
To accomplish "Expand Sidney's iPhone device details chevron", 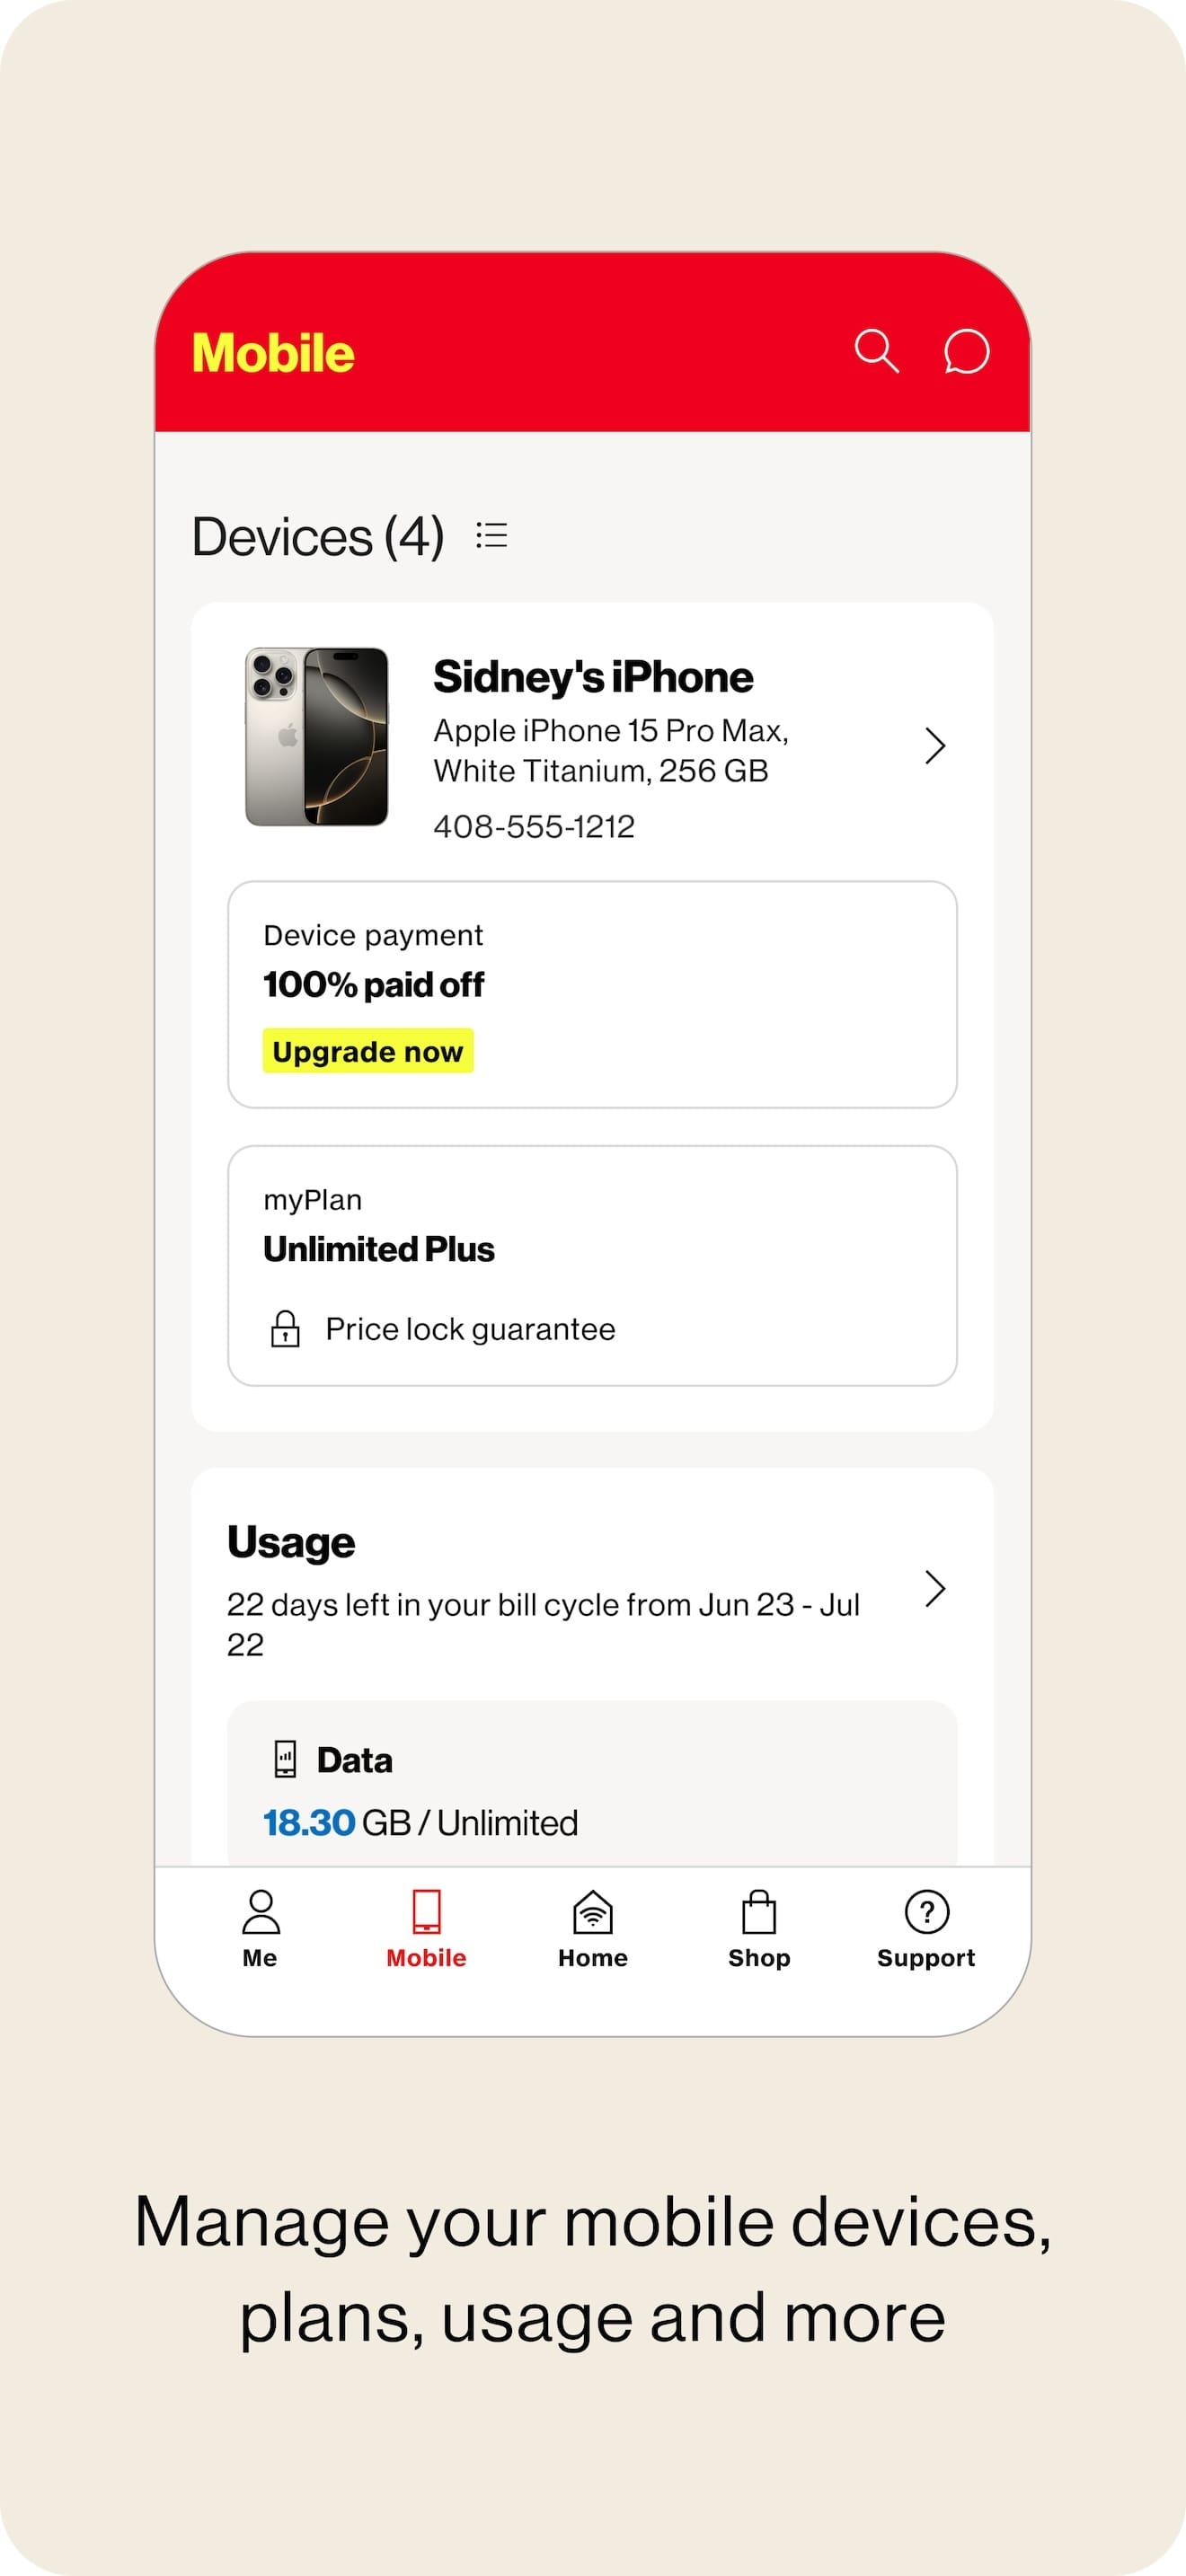I will pyautogui.click(x=934, y=745).
